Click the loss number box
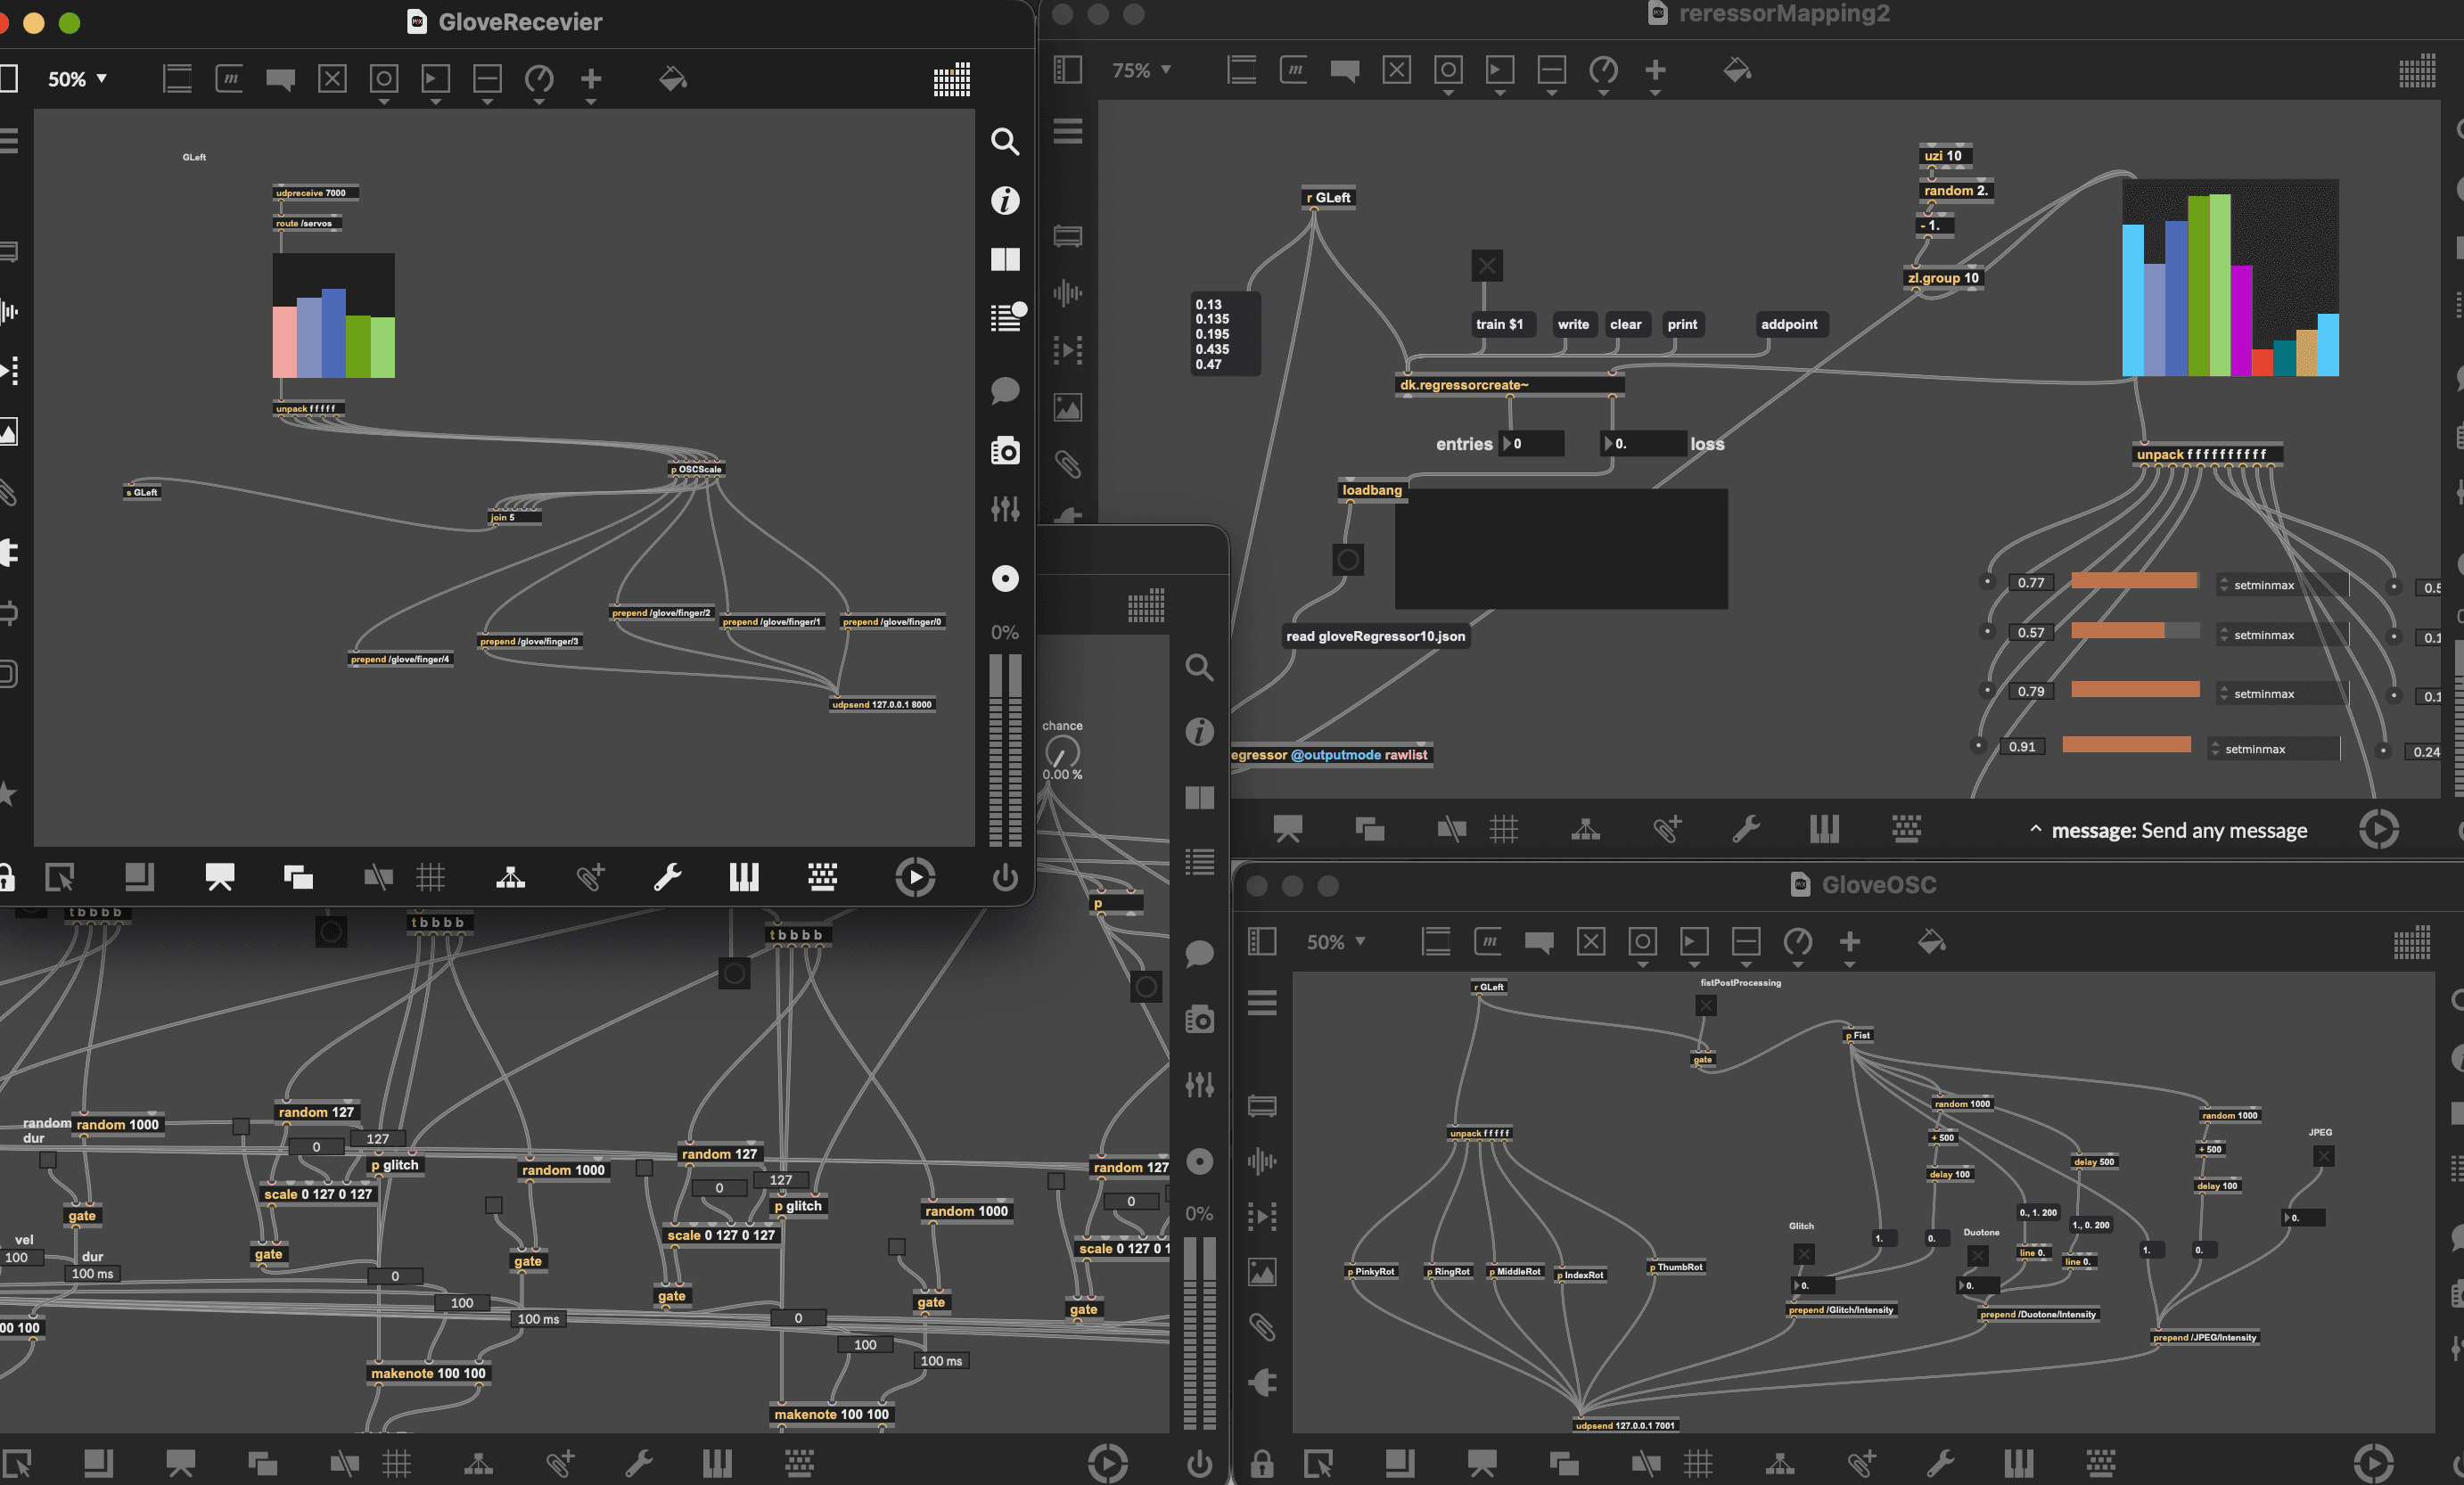The image size is (2464, 1485). click(x=1645, y=444)
